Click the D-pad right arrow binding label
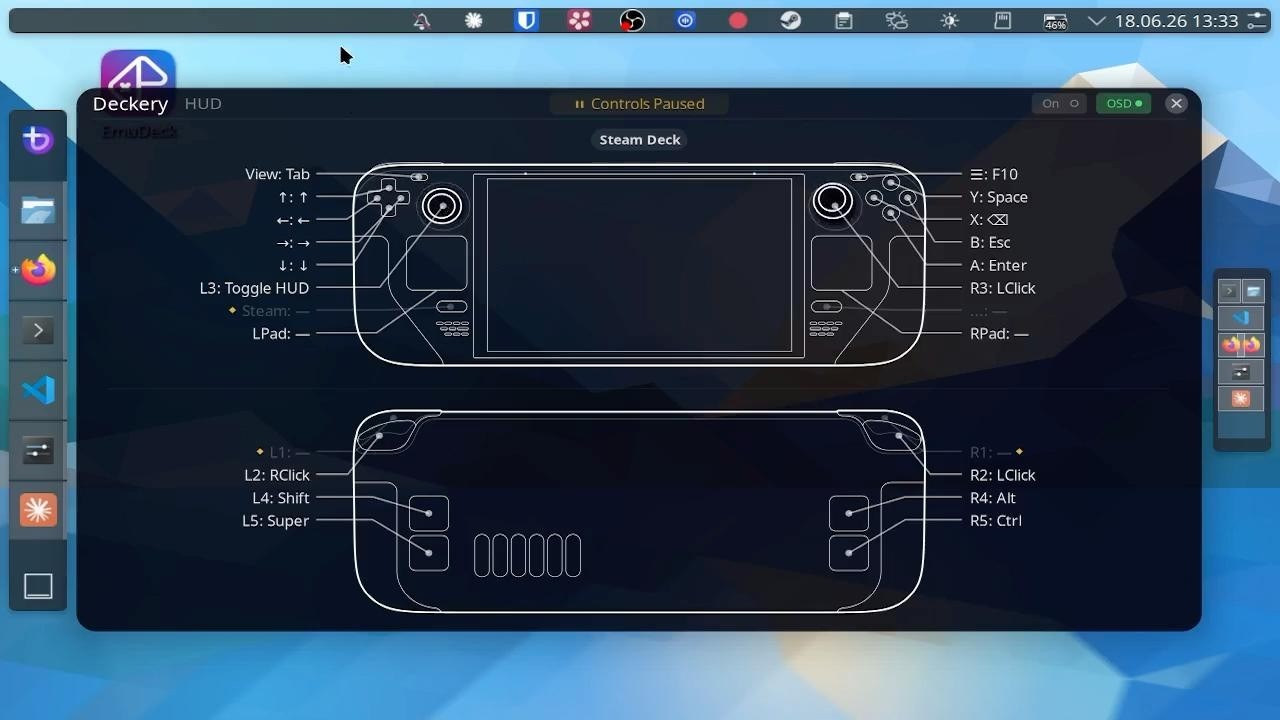Image resolution: width=1280 pixels, height=720 pixels. click(x=293, y=242)
